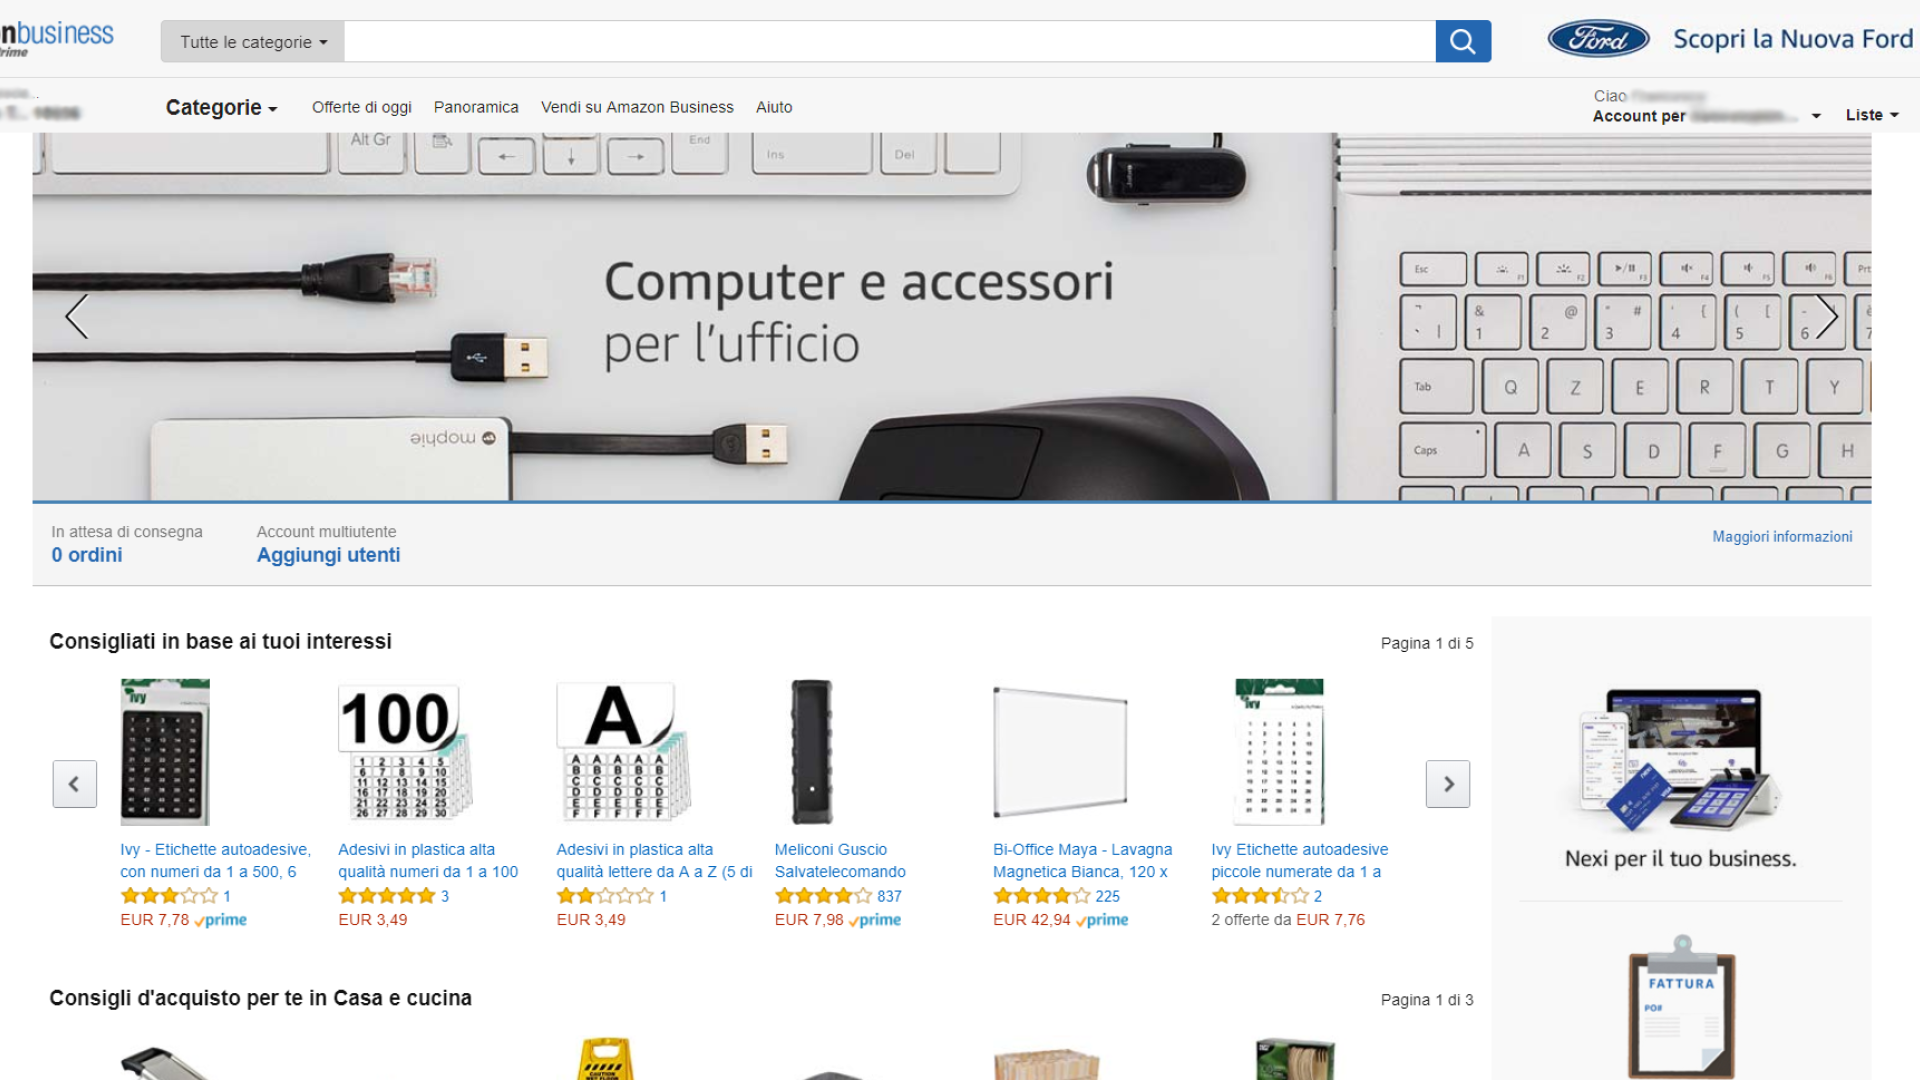The height and width of the screenshot is (1080, 1920).
Task: Open 837 reviews for Meliconi Guscio
Action: pyautogui.click(x=889, y=896)
